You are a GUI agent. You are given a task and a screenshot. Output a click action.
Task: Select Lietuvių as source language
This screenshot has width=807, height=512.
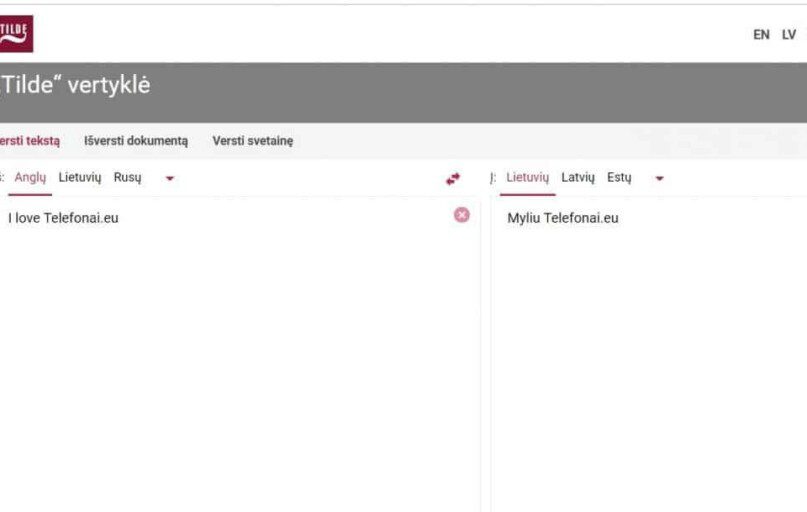coord(80,178)
